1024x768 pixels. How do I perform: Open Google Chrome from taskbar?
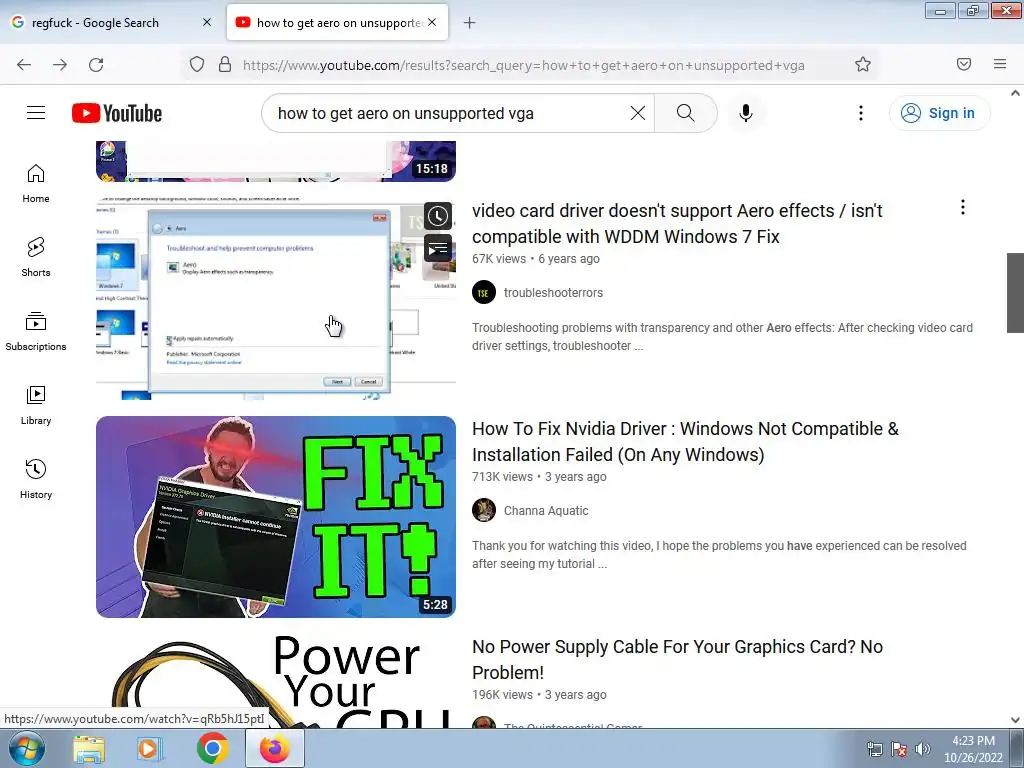(213, 749)
